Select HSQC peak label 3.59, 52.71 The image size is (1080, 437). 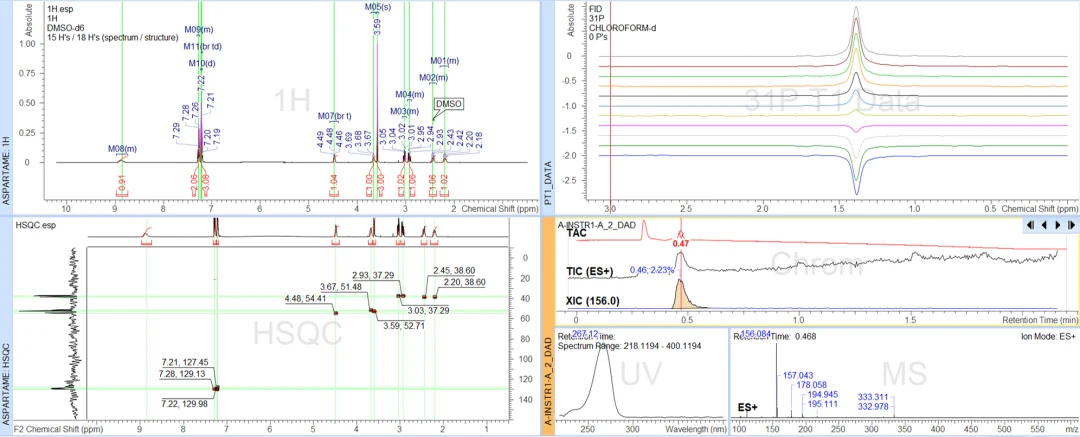pos(405,325)
